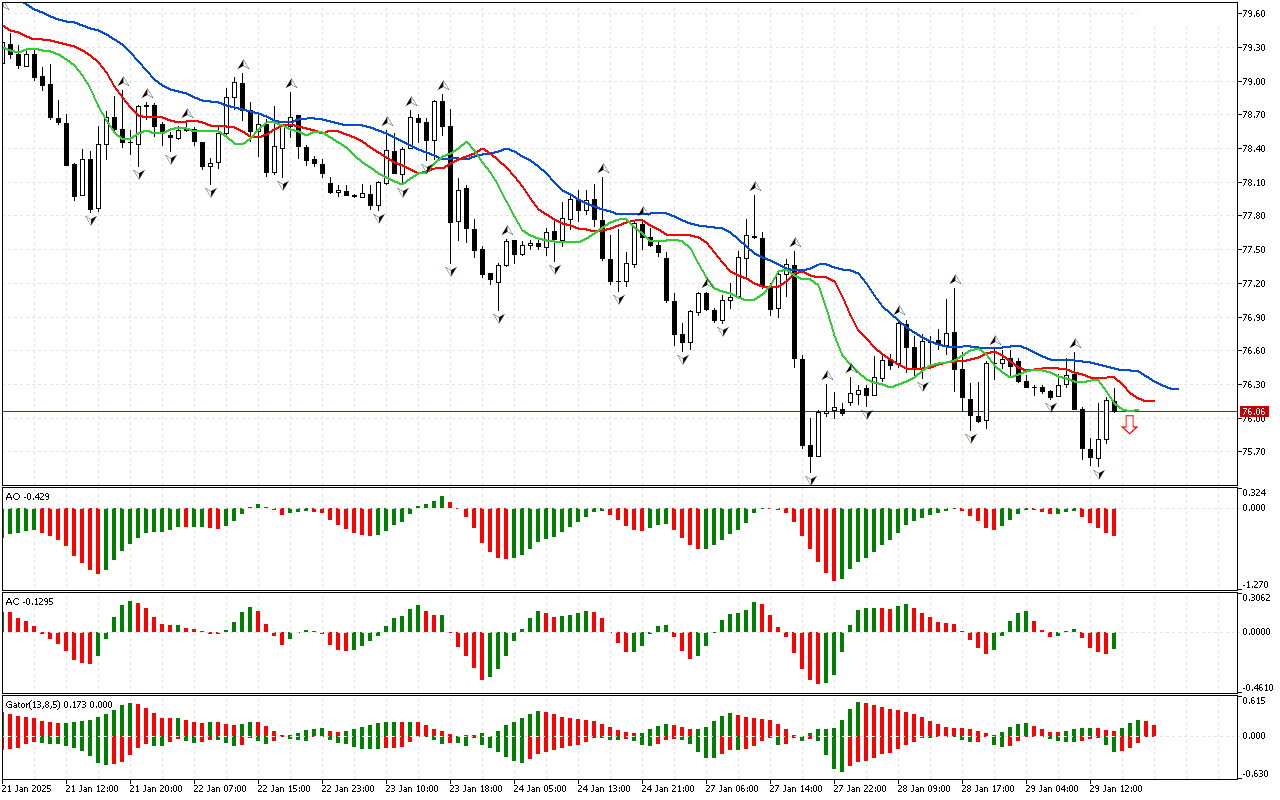The width and height of the screenshot is (1280, 800).
Task: Click the '24 Jan 05:00' time label
Action: (x=539, y=789)
